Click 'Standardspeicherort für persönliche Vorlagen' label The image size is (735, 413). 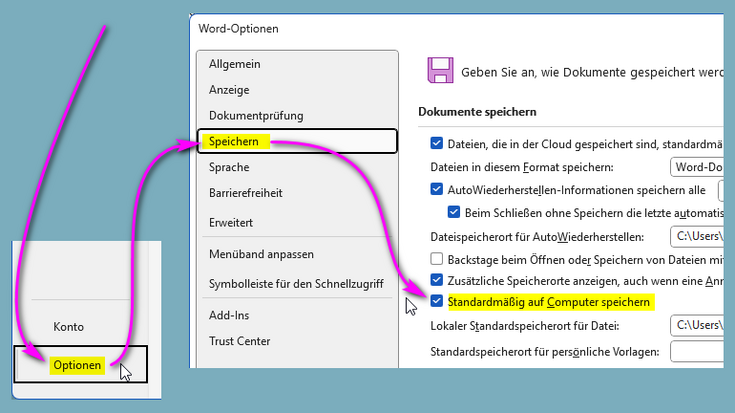coord(545,352)
